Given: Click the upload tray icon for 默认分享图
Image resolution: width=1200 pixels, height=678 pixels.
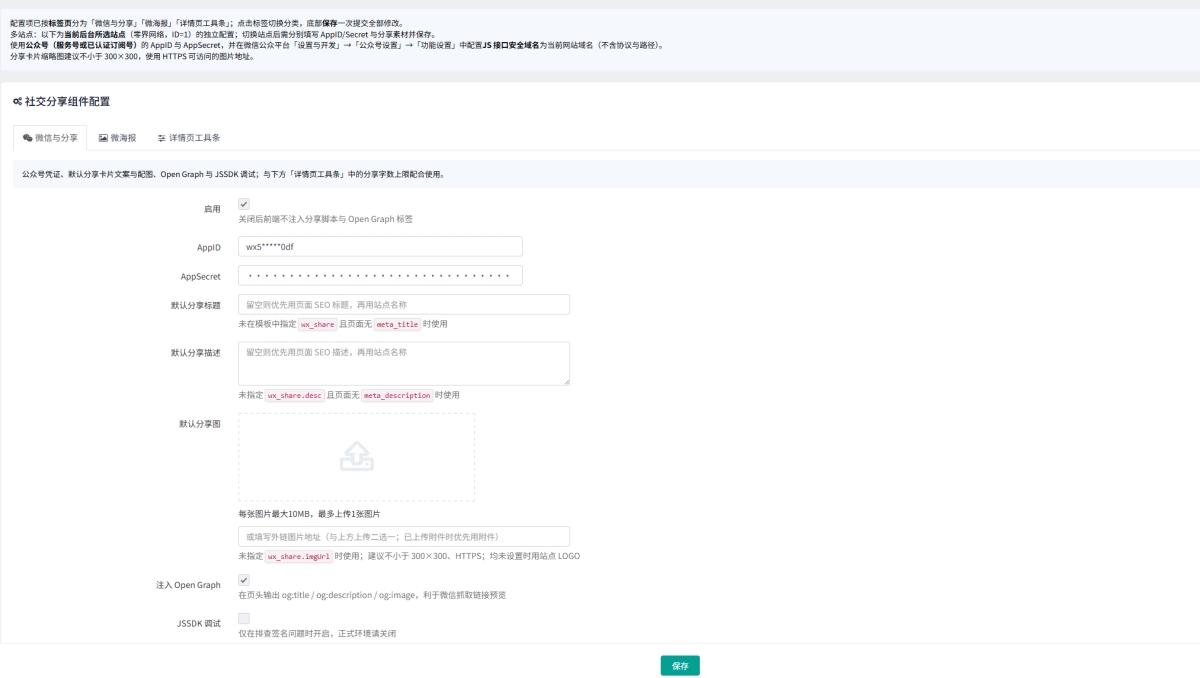Looking at the screenshot, I should click(356, 456).
